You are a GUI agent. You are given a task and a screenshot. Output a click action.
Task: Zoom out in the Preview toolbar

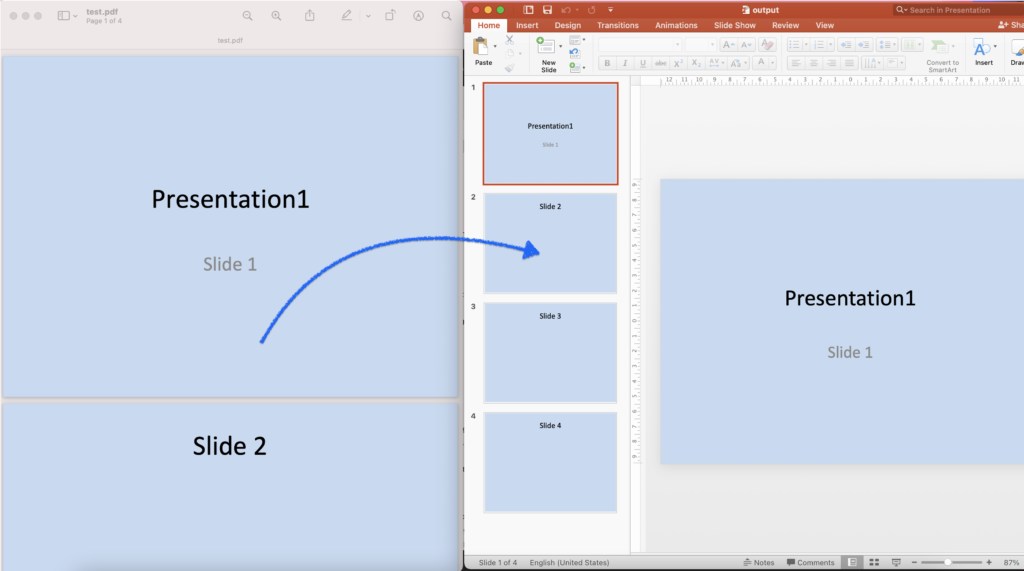(x=248, y=16)
